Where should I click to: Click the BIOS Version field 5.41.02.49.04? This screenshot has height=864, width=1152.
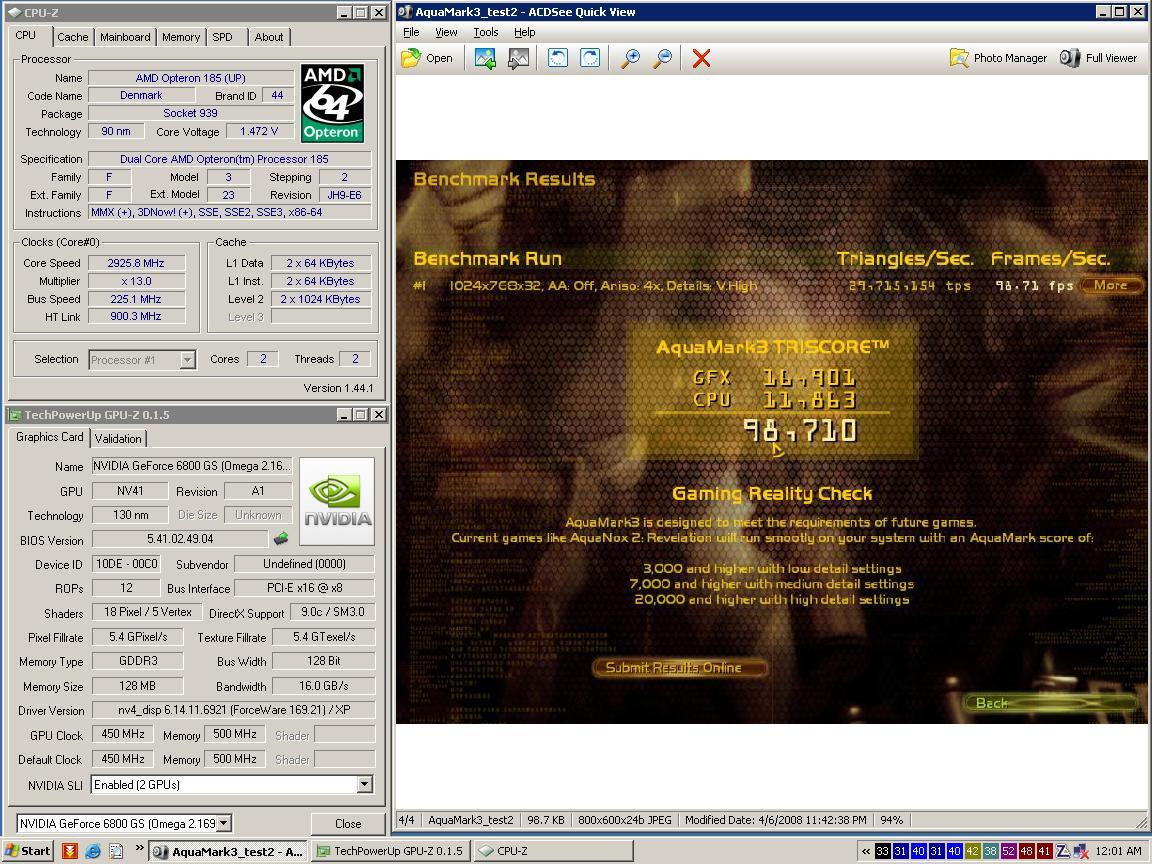click(x=180, y=539)
